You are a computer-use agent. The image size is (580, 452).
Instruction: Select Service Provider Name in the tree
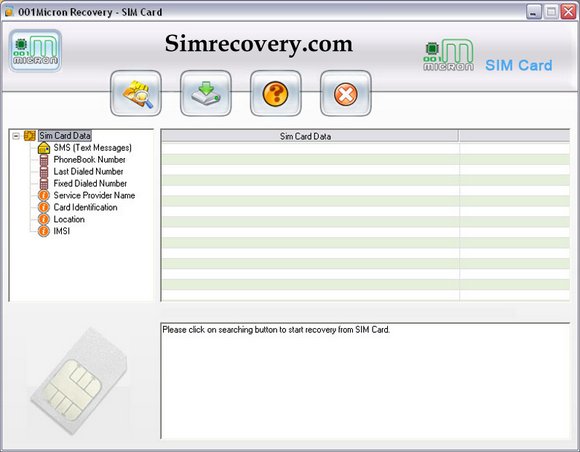point(94,195)
